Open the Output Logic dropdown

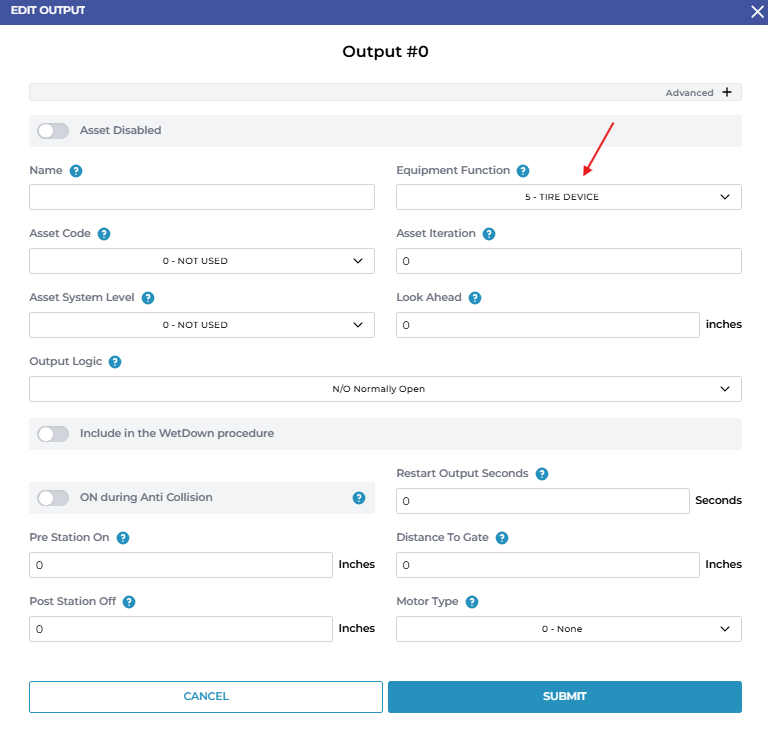[x=385, y=389]
